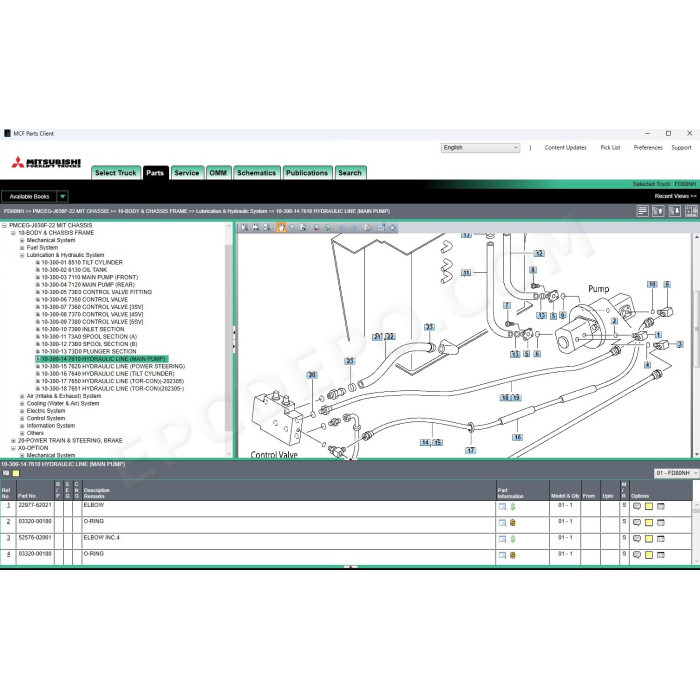700x700 pixels.
Task: Expand the Electric System node
Action: click(22, 411)
